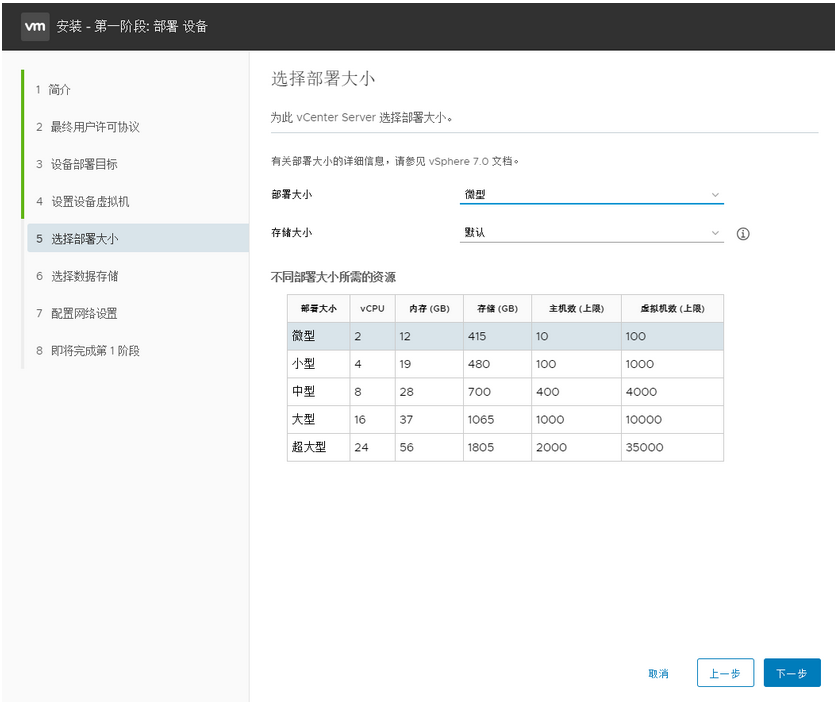Click the VM limit 35000 cell
This screenshot has width=835, height=702.
coord(672,447)
